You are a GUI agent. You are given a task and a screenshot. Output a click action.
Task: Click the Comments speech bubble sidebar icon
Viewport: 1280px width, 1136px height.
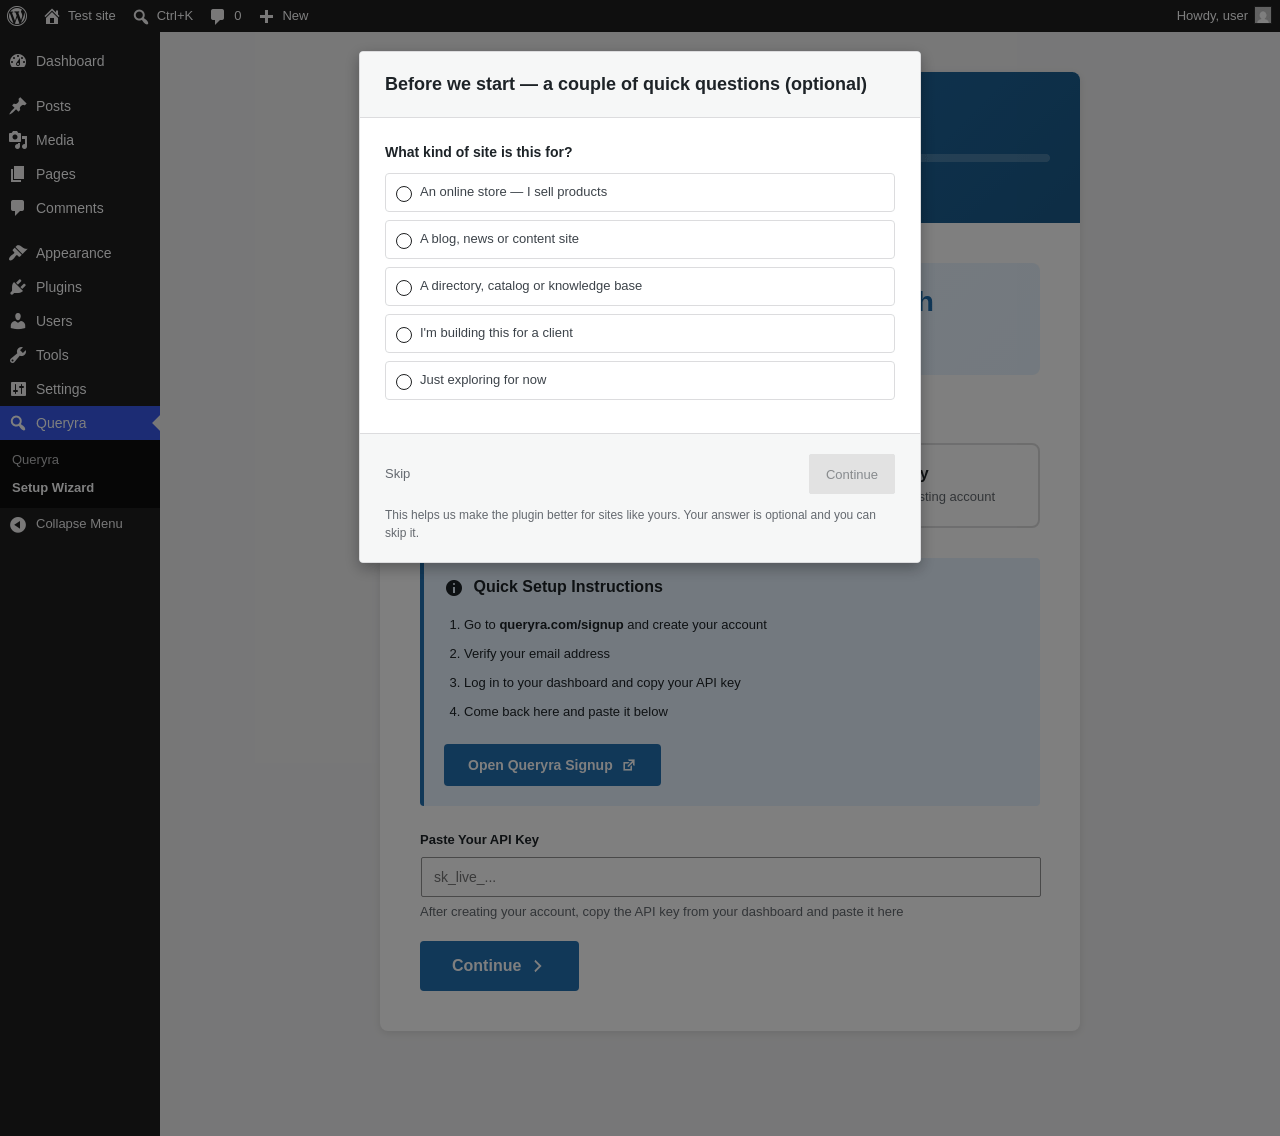[18, 208]
